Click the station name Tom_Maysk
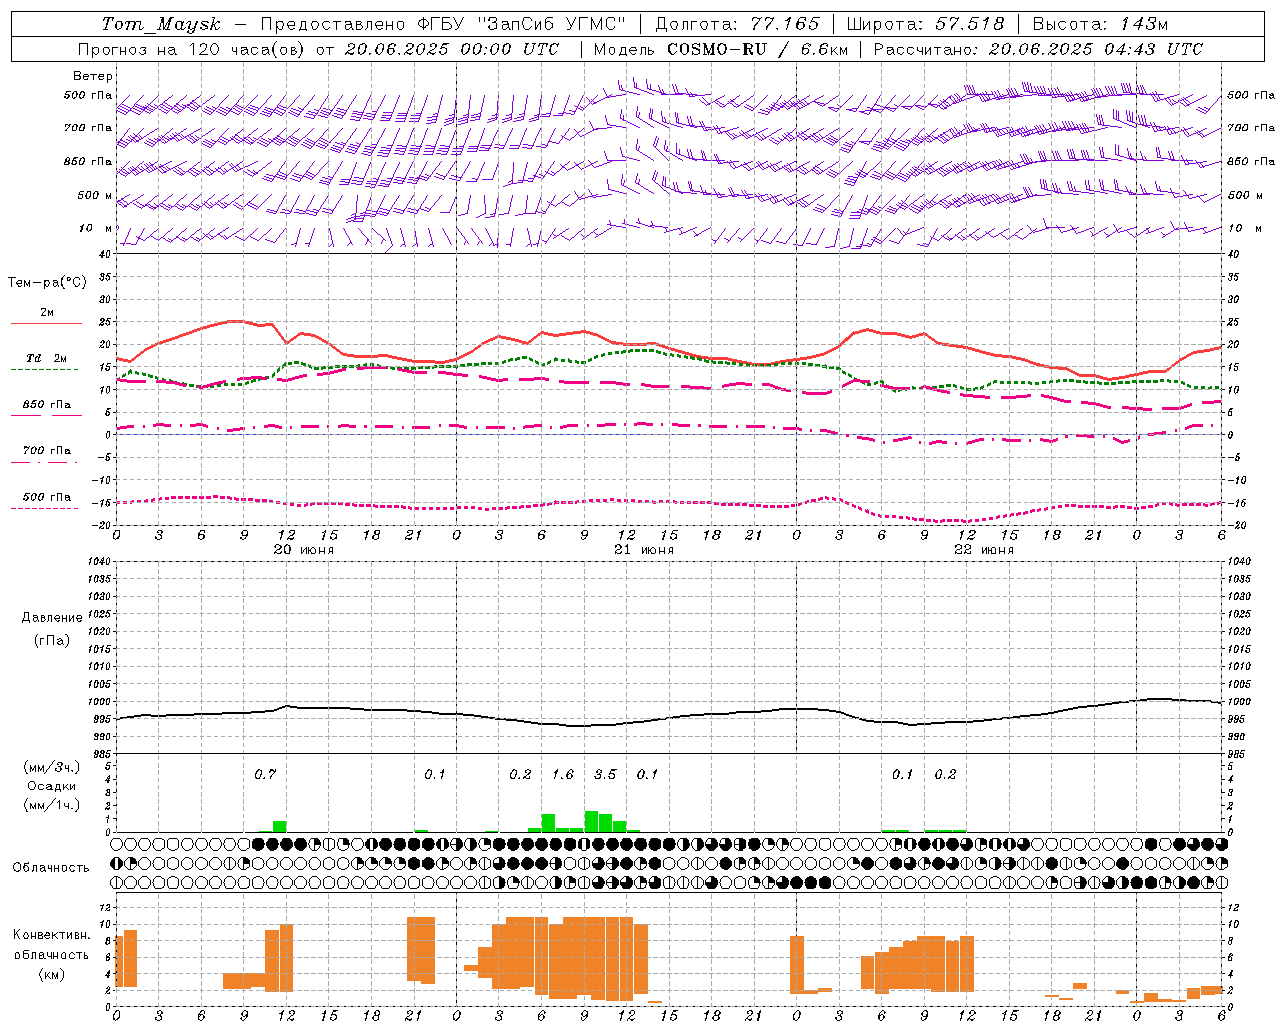 click(161, 24)
